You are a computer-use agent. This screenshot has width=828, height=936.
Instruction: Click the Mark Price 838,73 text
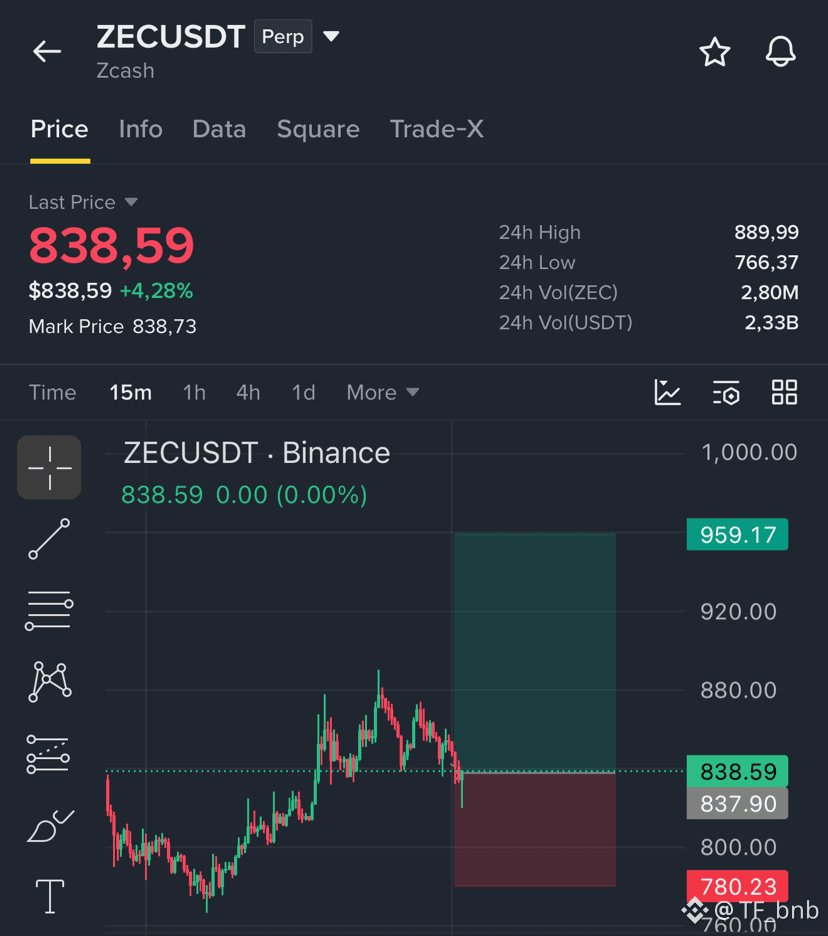point(112,327)
